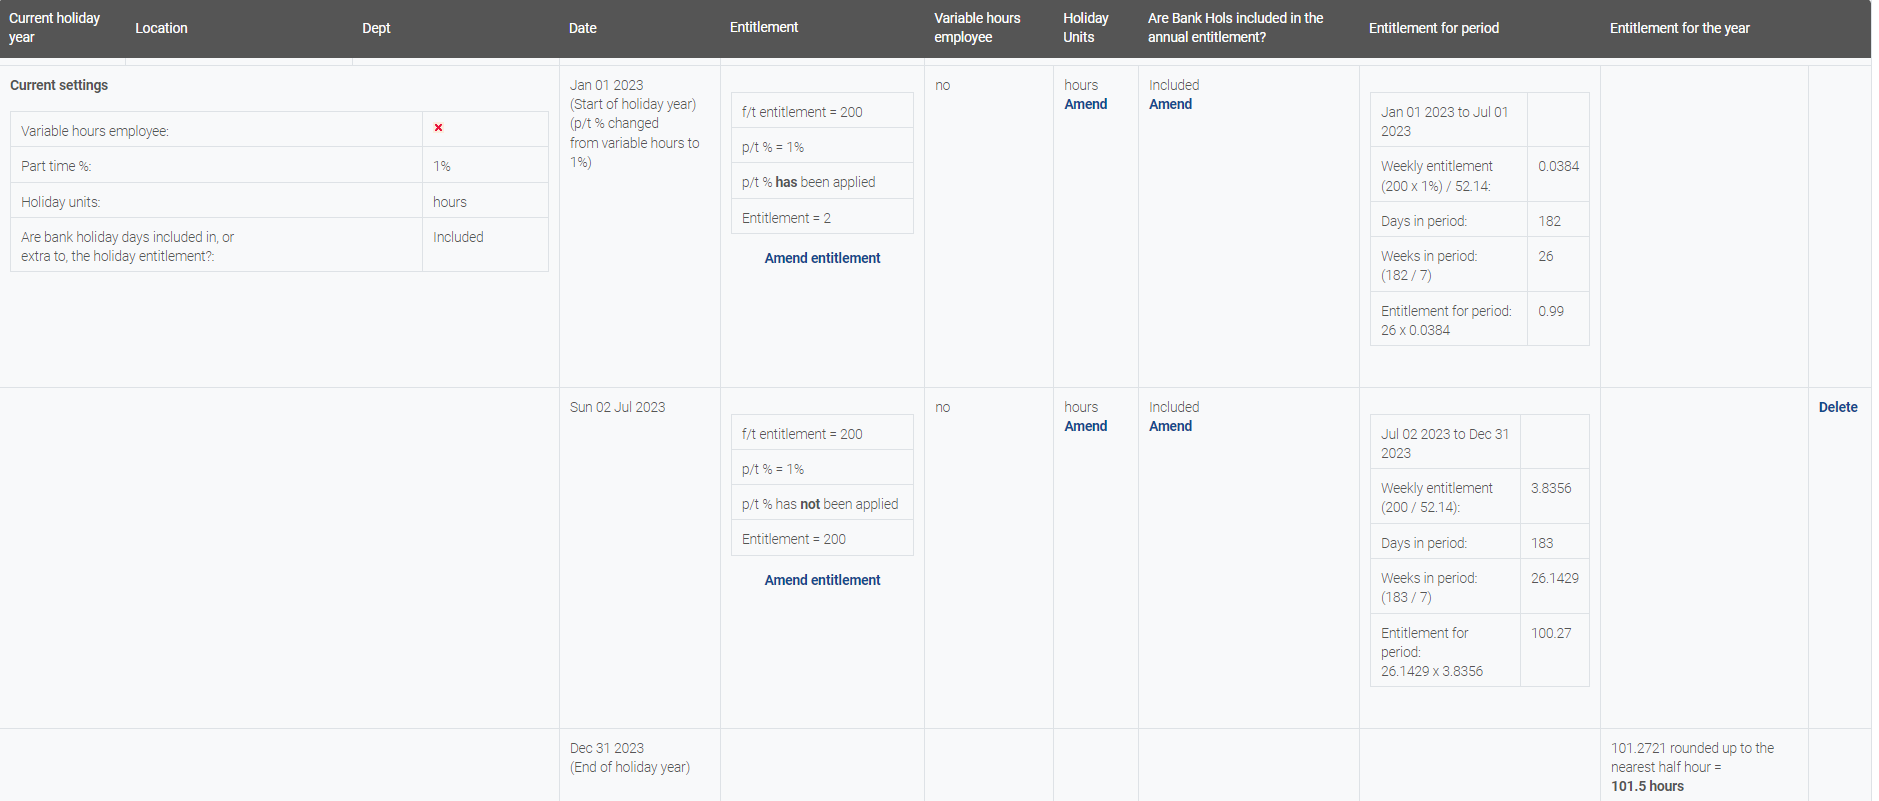1879x801 pixels.
Task: Select the Location column header
Action: pyautogui.click(x=161, y=28)
